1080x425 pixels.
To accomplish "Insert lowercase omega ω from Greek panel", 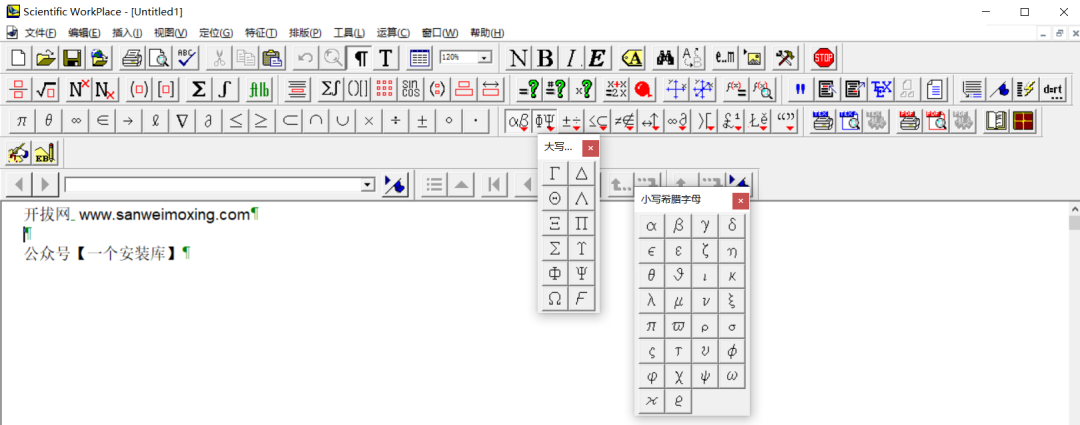I will click(x=732, y=376).
